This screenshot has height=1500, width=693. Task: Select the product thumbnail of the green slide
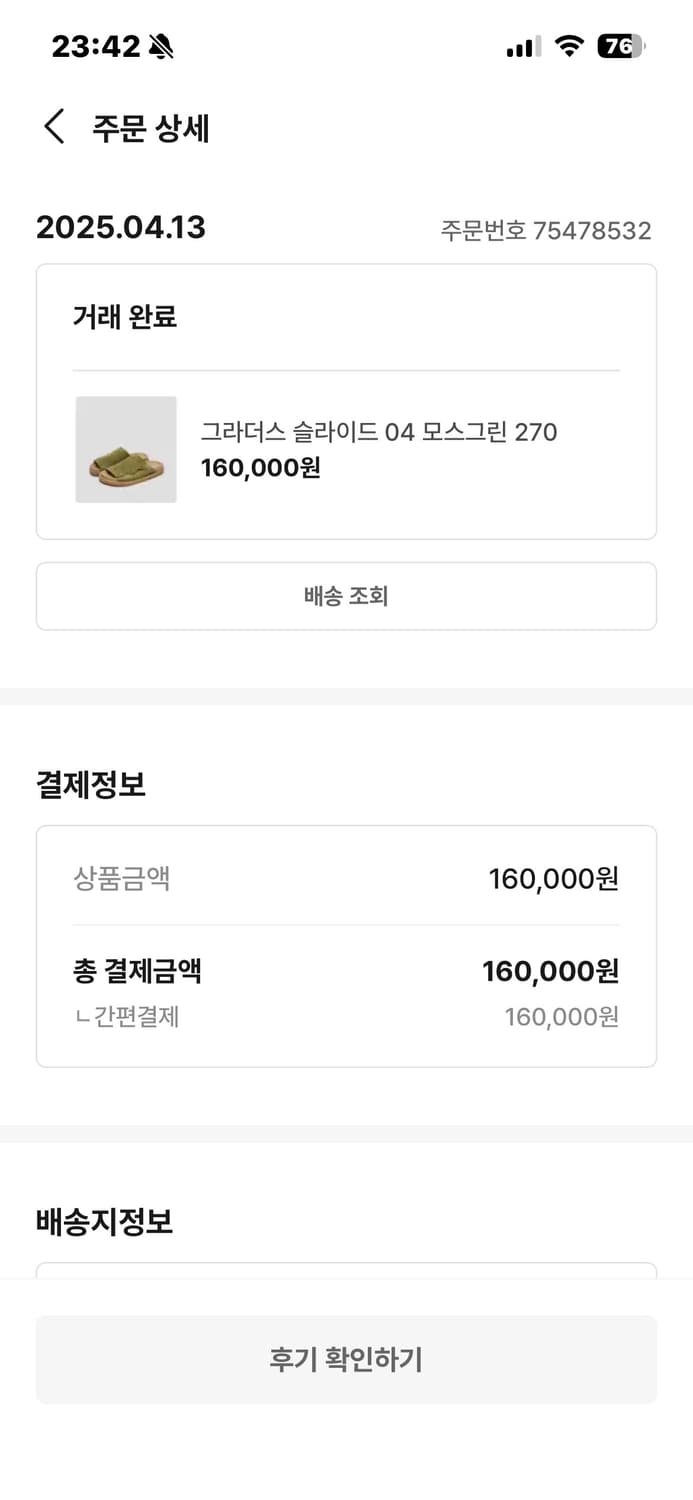[126, 450]
